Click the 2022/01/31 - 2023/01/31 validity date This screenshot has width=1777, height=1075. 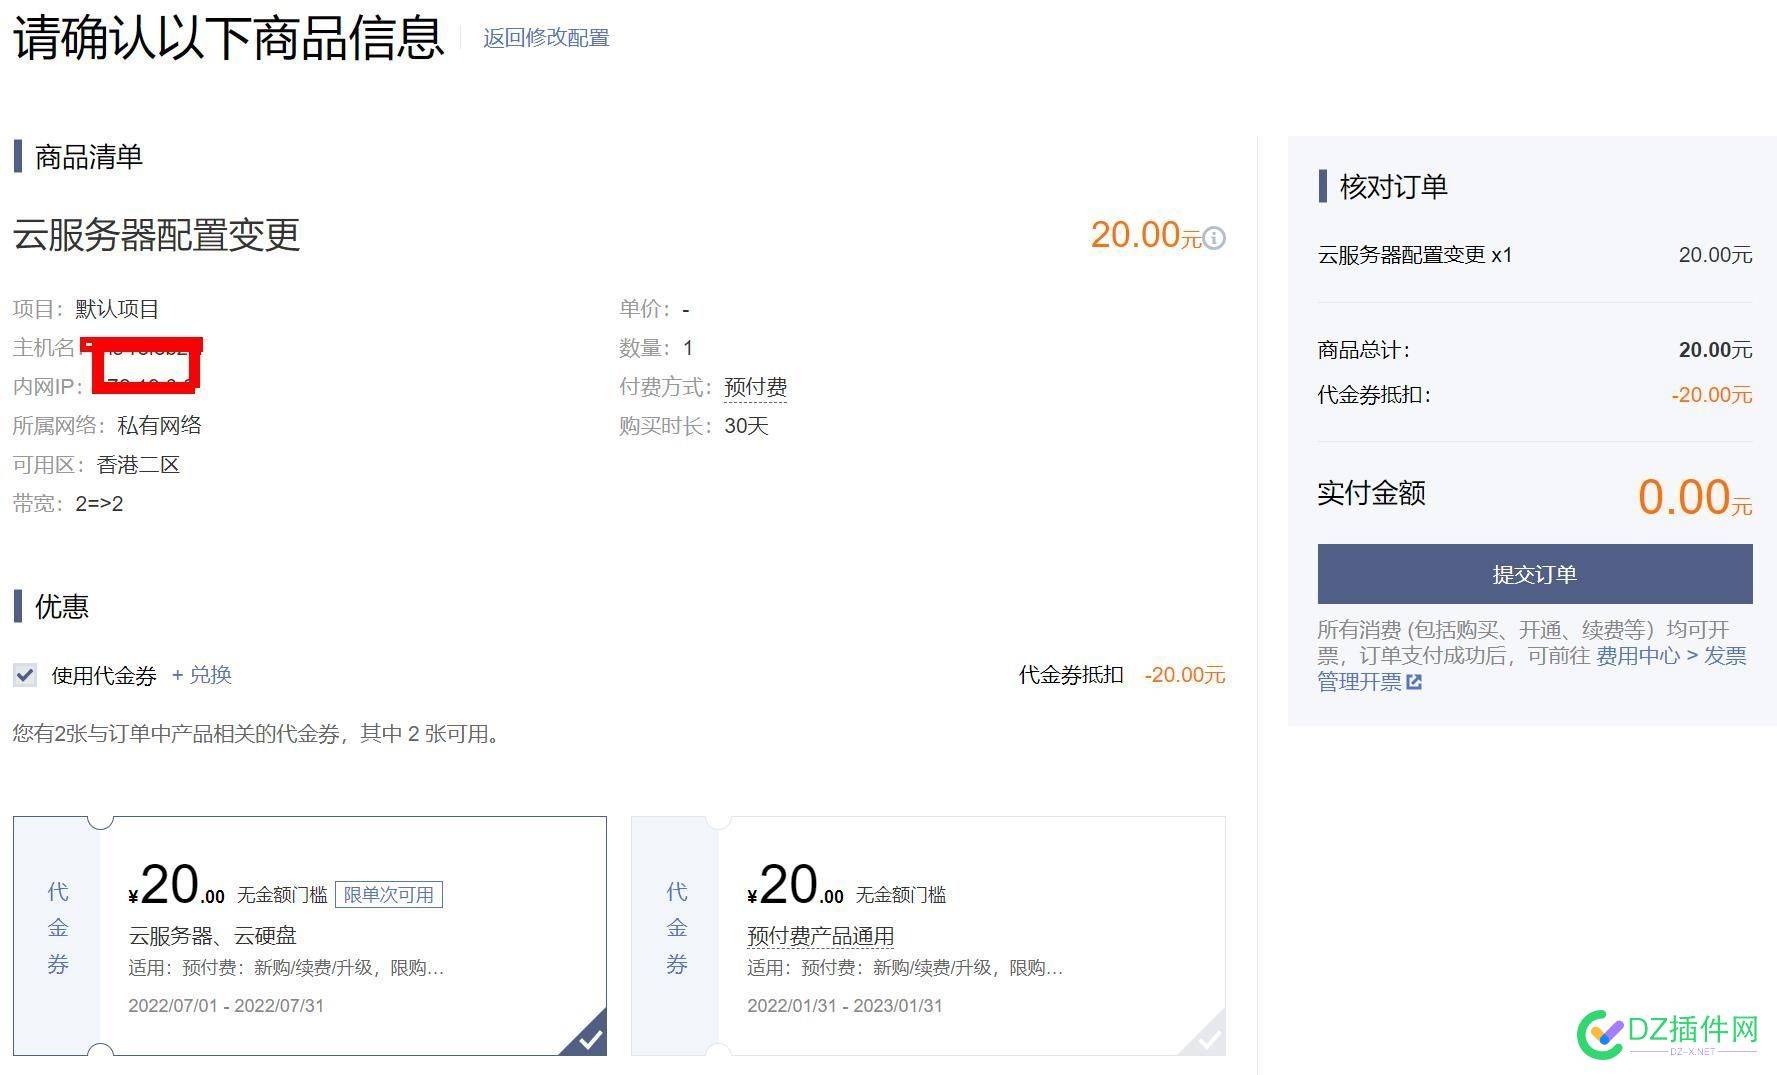(845, 1006)
